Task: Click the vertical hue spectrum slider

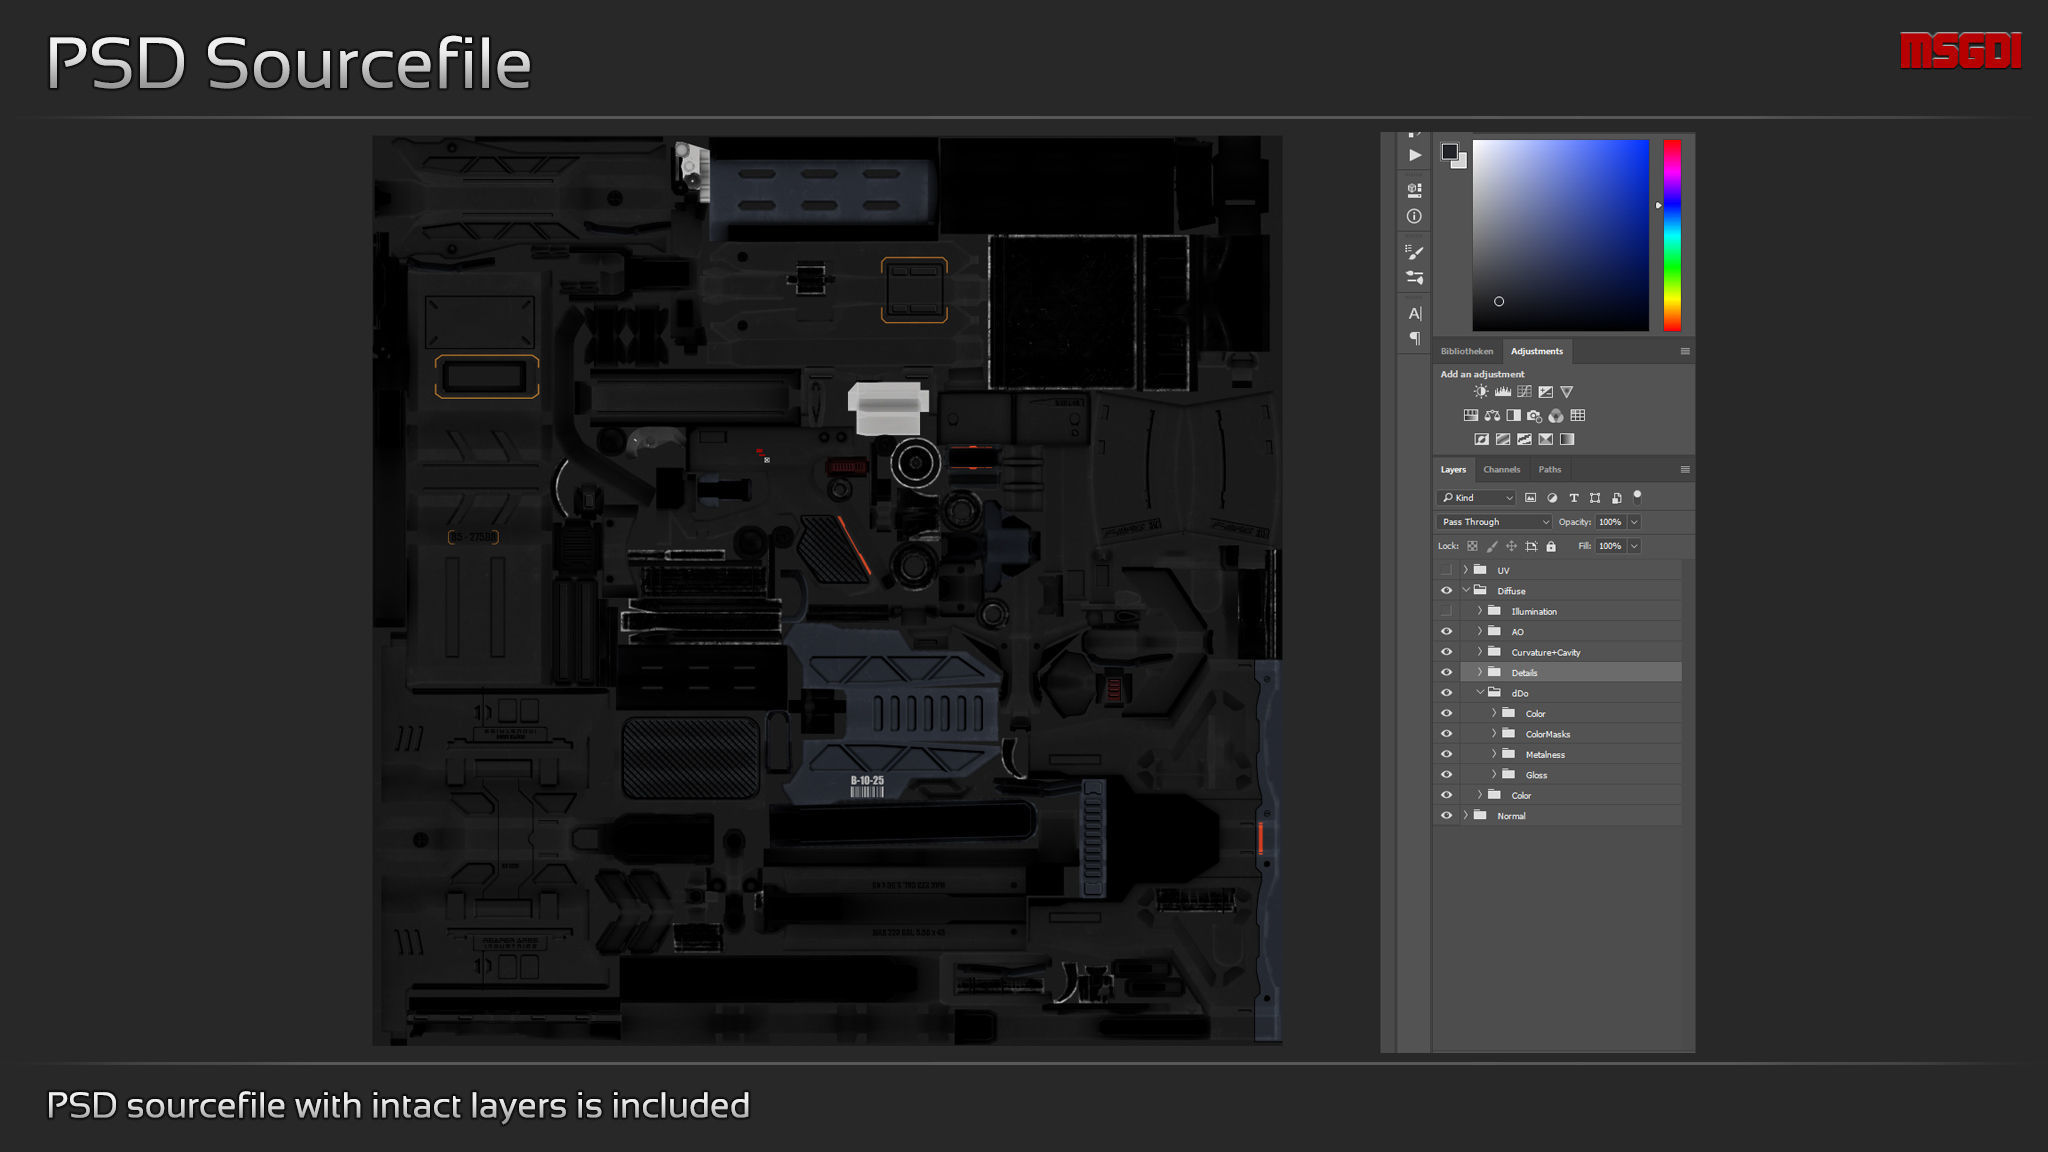Action: click(x=1671, y=236)
